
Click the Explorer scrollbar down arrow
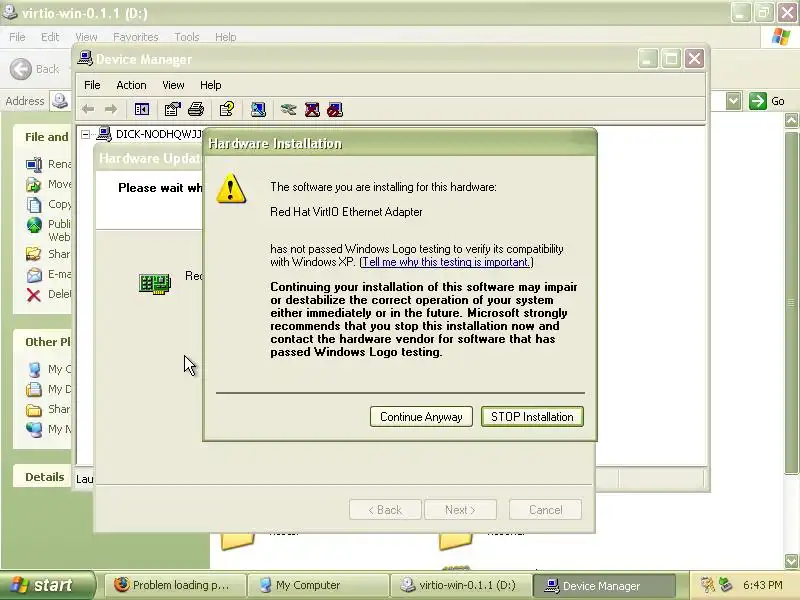pos(791,561)
